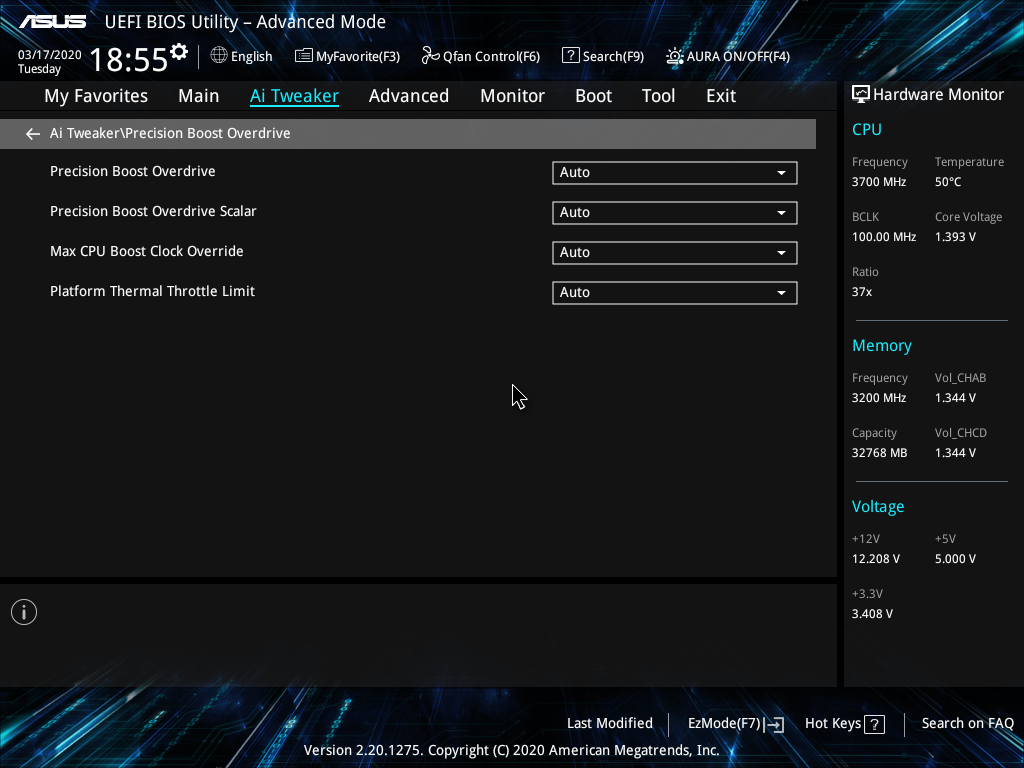Click the 18:55 clock time
1024x768 pixels.
click(x=129, y=60)
